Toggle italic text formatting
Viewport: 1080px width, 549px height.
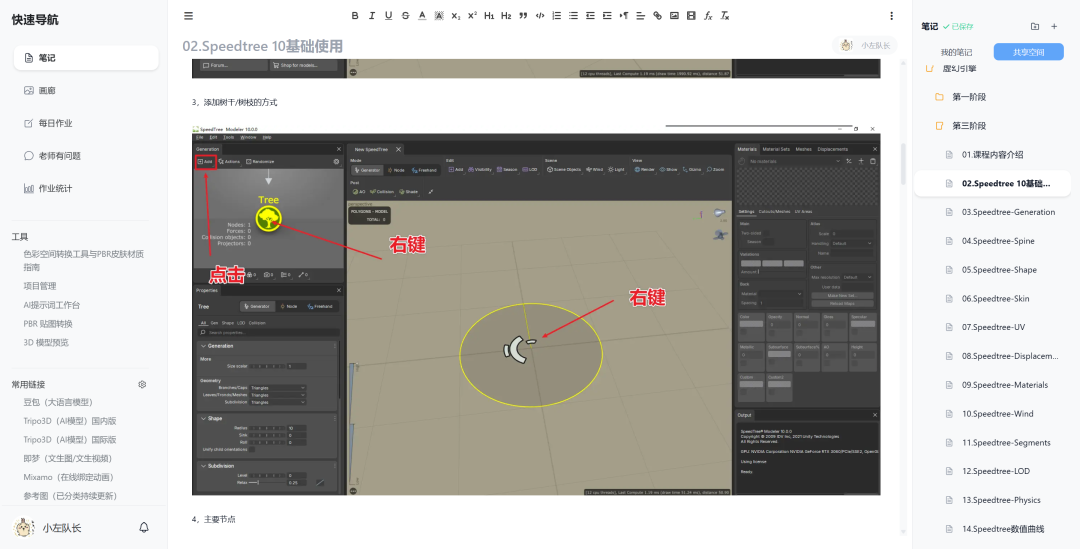(x=372, y=16)
